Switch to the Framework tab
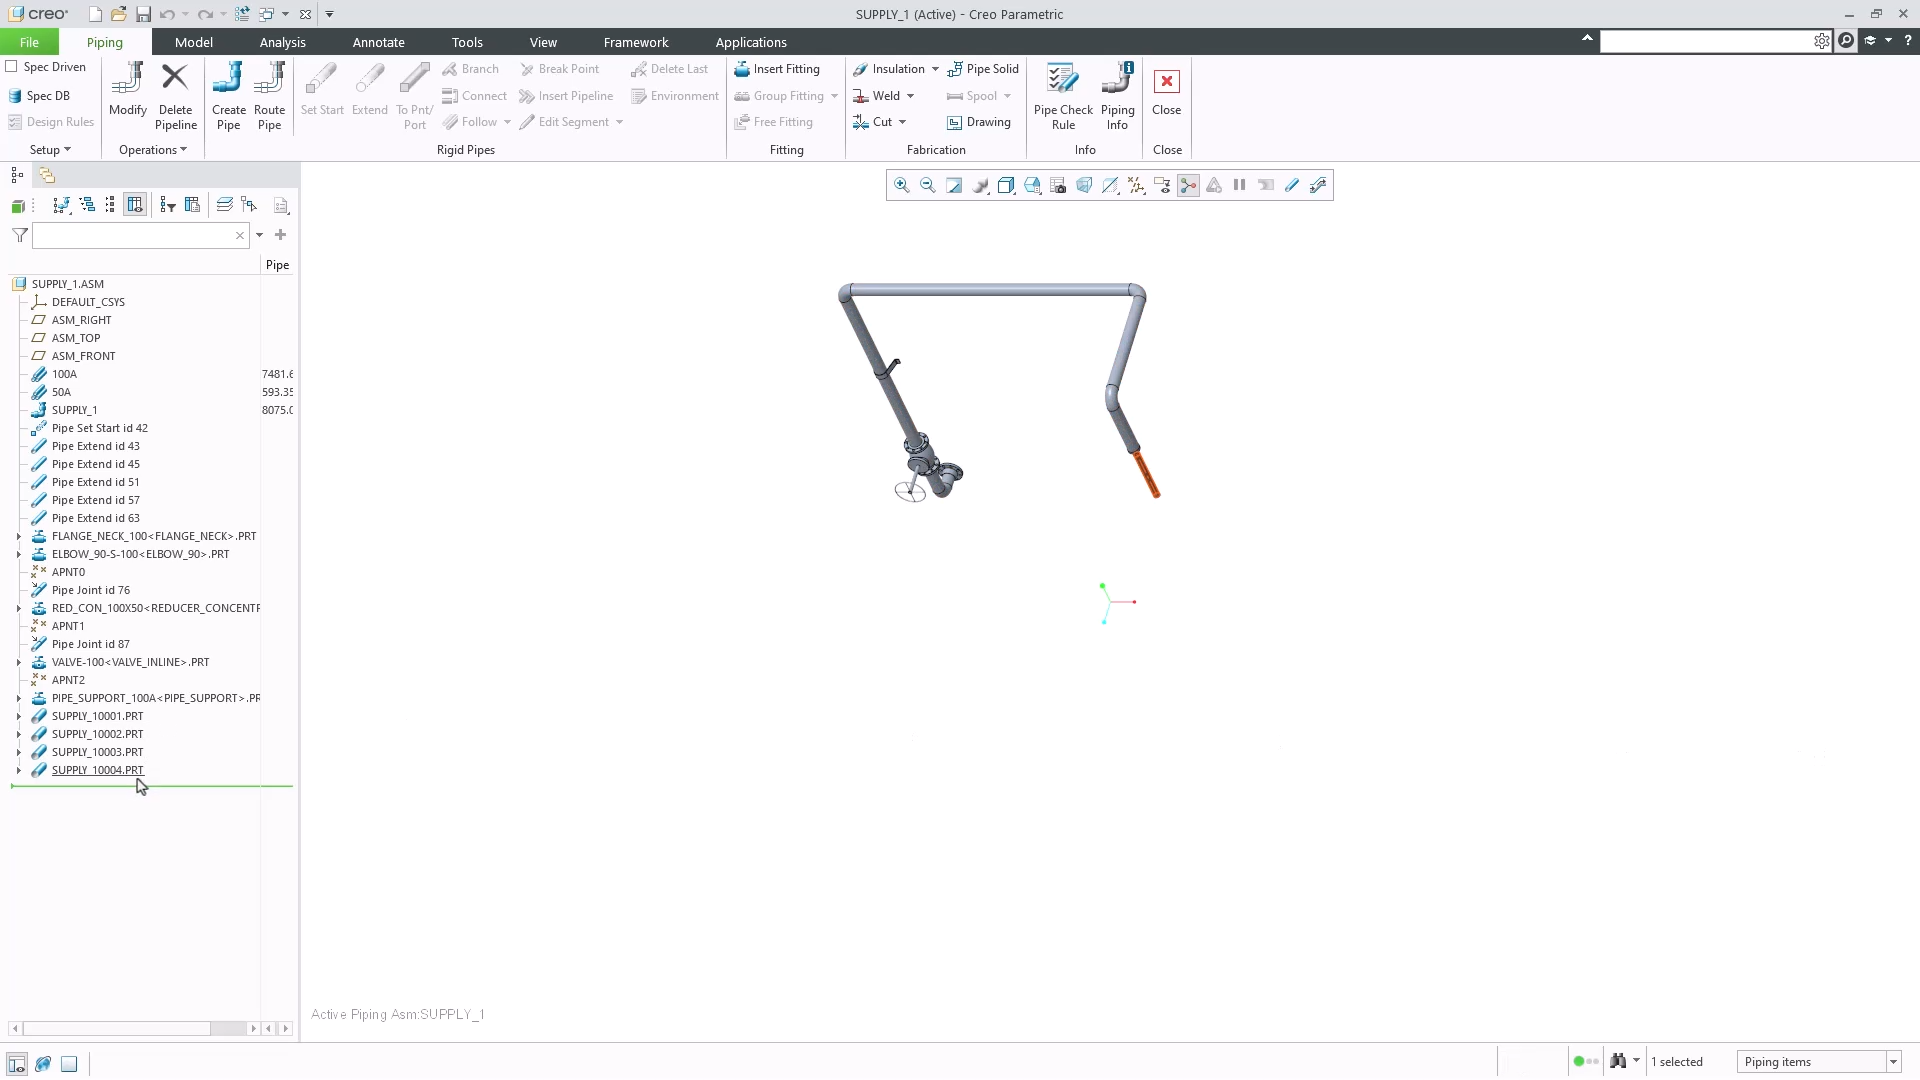This screenshot has width=1920, height=1080. click(x=636, y=42)
